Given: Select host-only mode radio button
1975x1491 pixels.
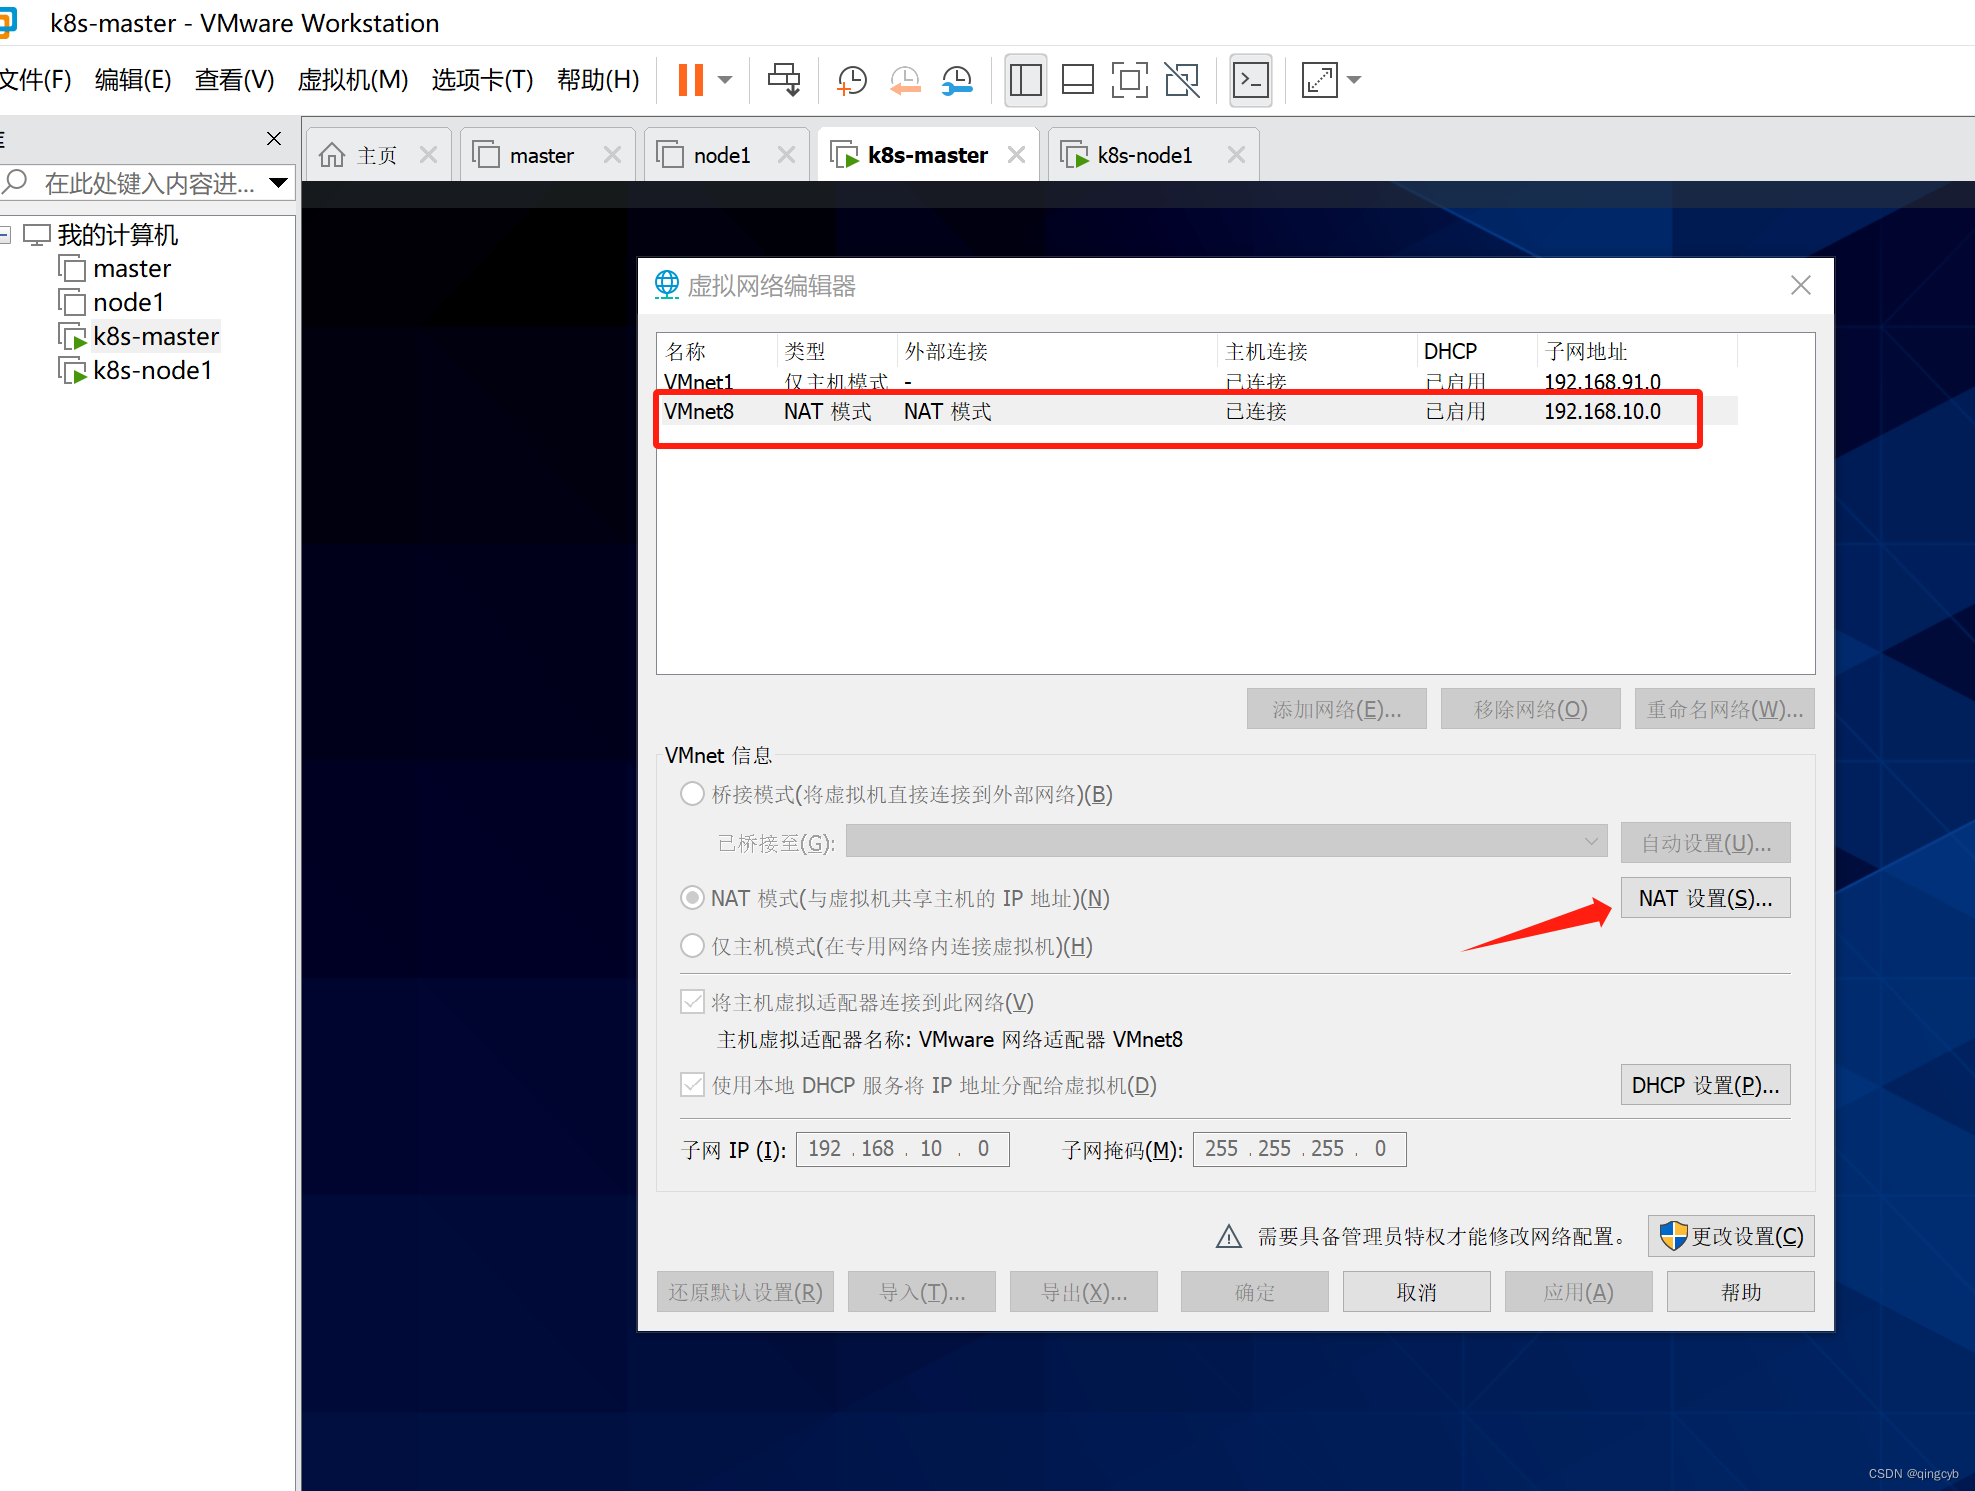Looking at the screenshot, I should [x=692, y=946].
